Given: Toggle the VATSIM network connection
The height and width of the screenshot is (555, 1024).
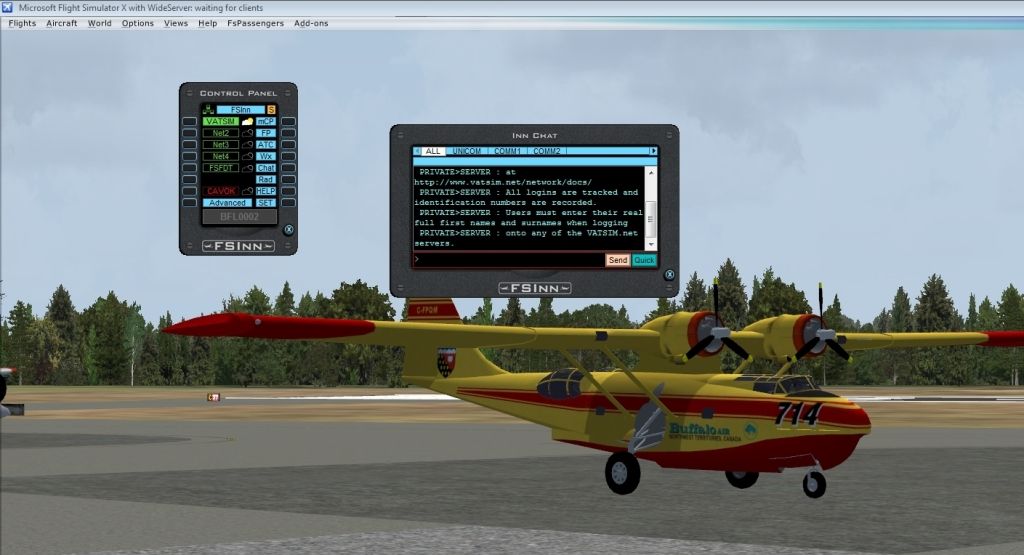Looking at the screenshot, I should pyautogui.click(x=221, y=121).
